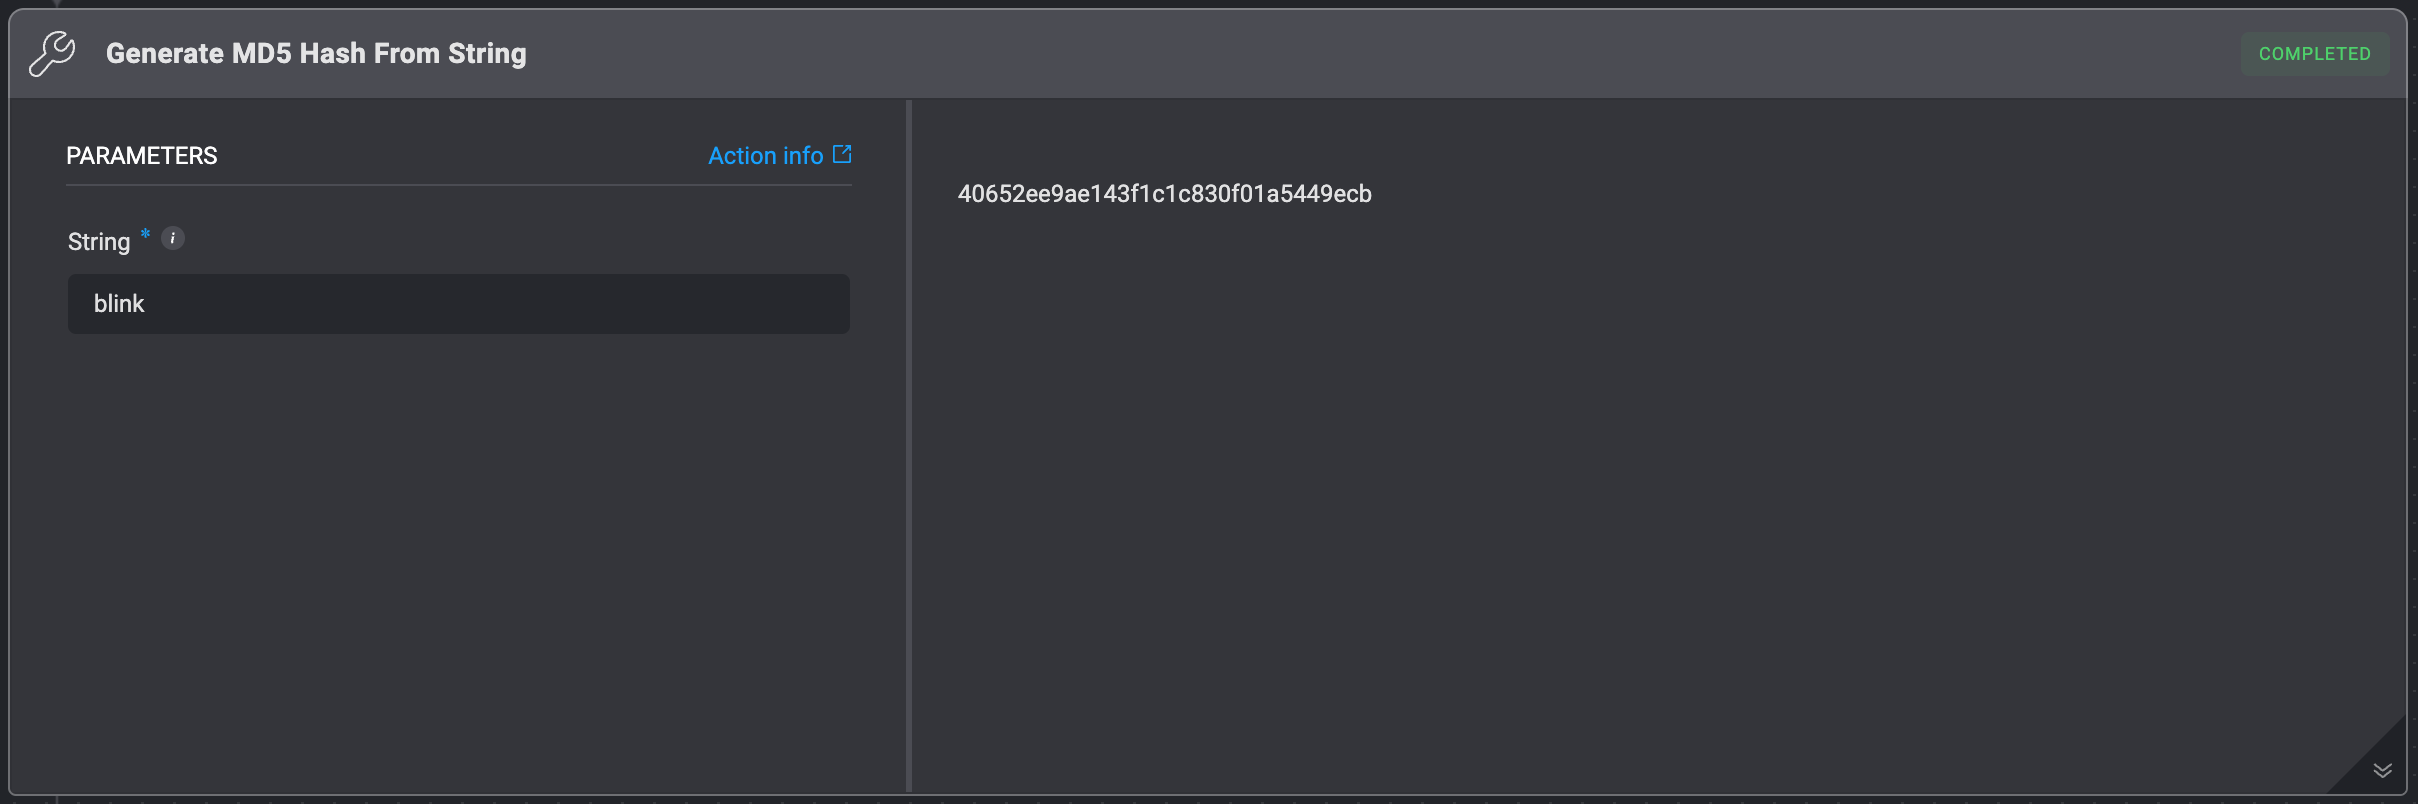The image size is (2418, 804).
Task: Select the MD5 hash output 40652ee9ae143f1c1c830f01a5449ecb
Action: 1164,194
